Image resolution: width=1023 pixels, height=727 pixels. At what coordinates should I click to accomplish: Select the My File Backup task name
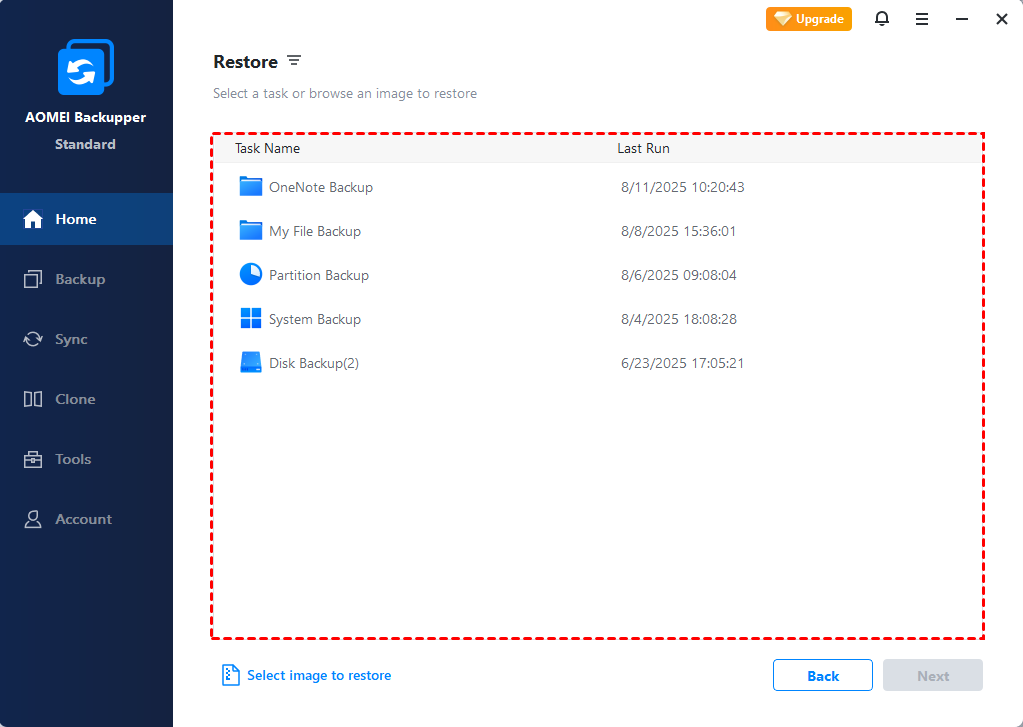(x=315, y=231)
